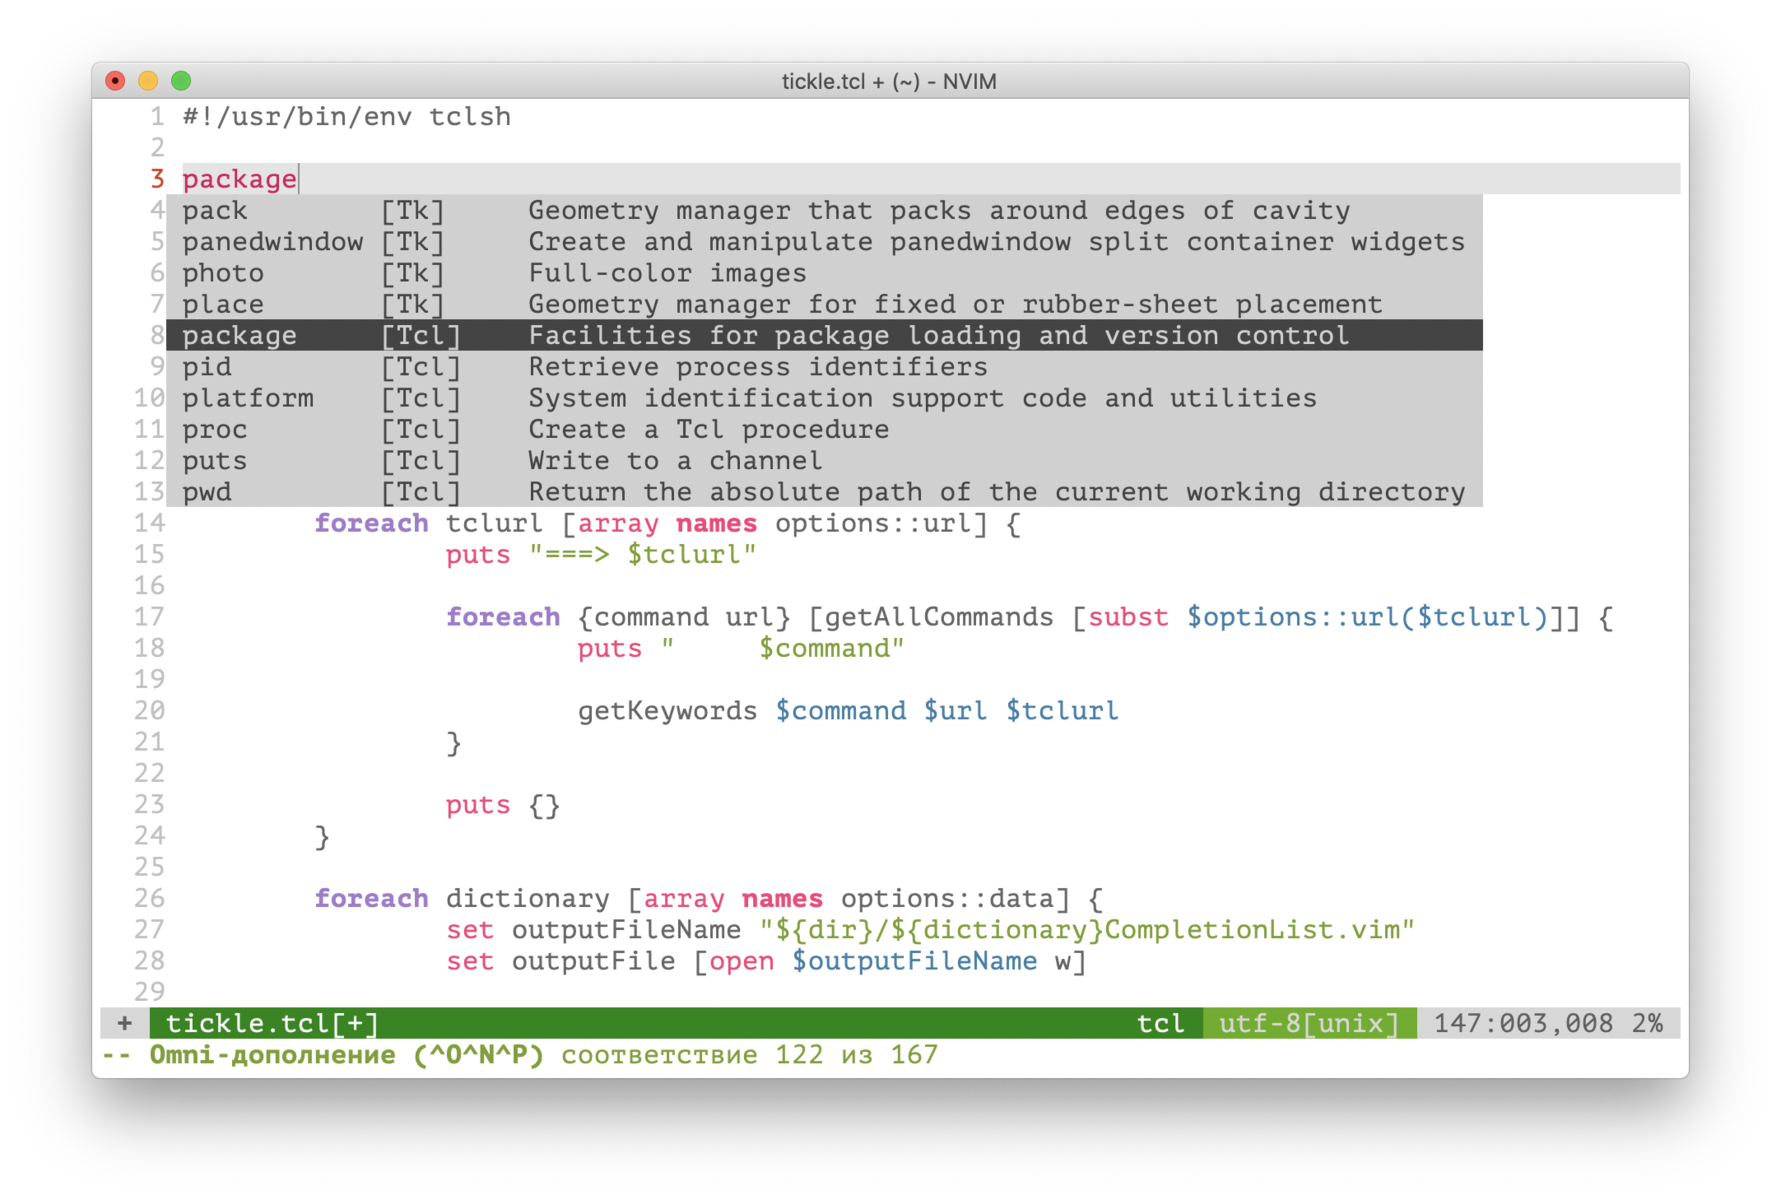Image resolution: width=1781 pixels, height=1200 pixels.
Task: Select 'photo' completion entry
Action: point(824,273)
